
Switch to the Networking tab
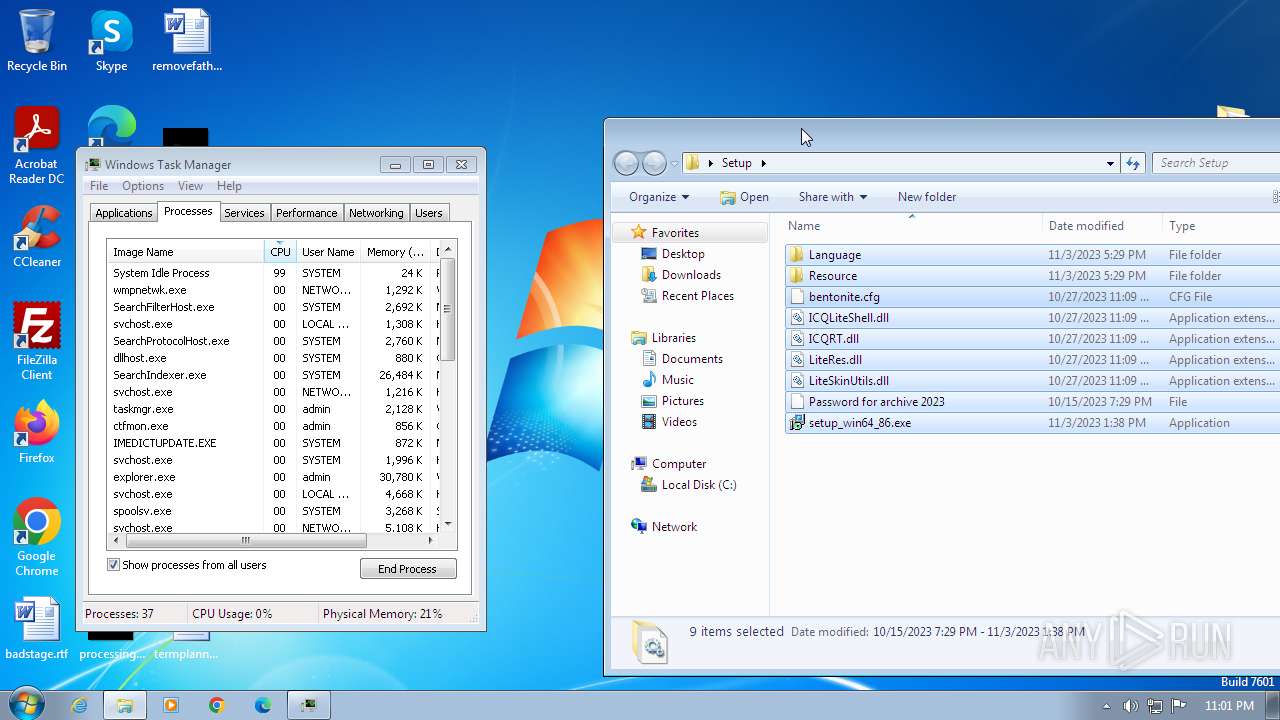[376, 213]
